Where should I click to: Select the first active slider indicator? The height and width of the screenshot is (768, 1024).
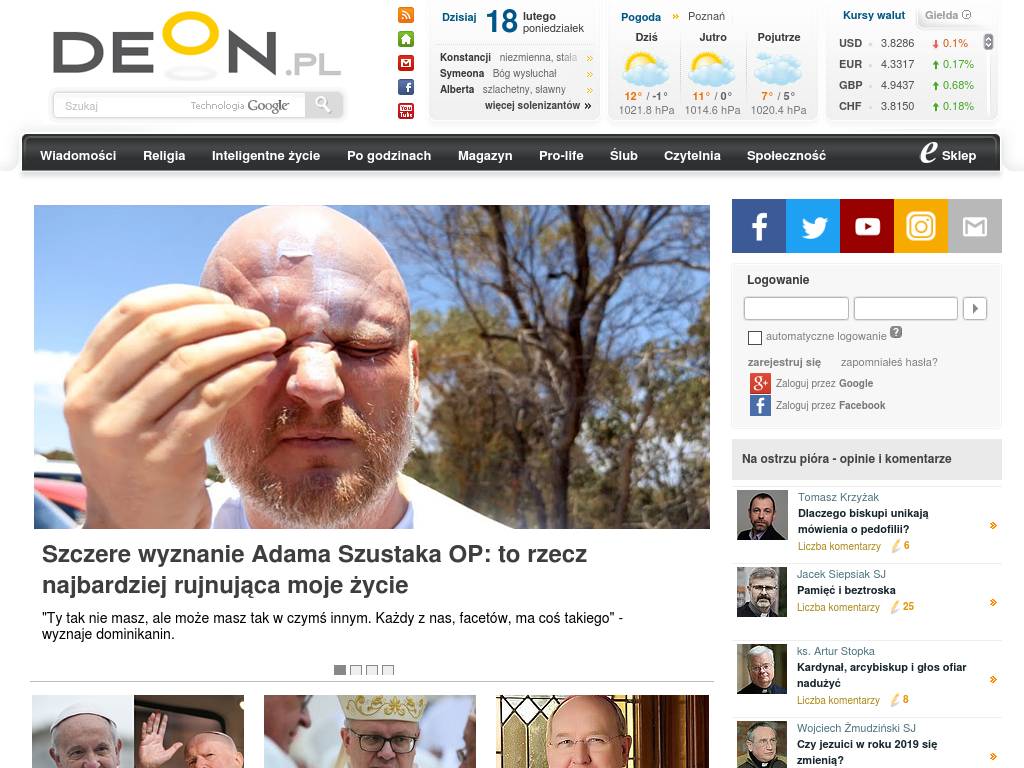click(x=340, y=670)
